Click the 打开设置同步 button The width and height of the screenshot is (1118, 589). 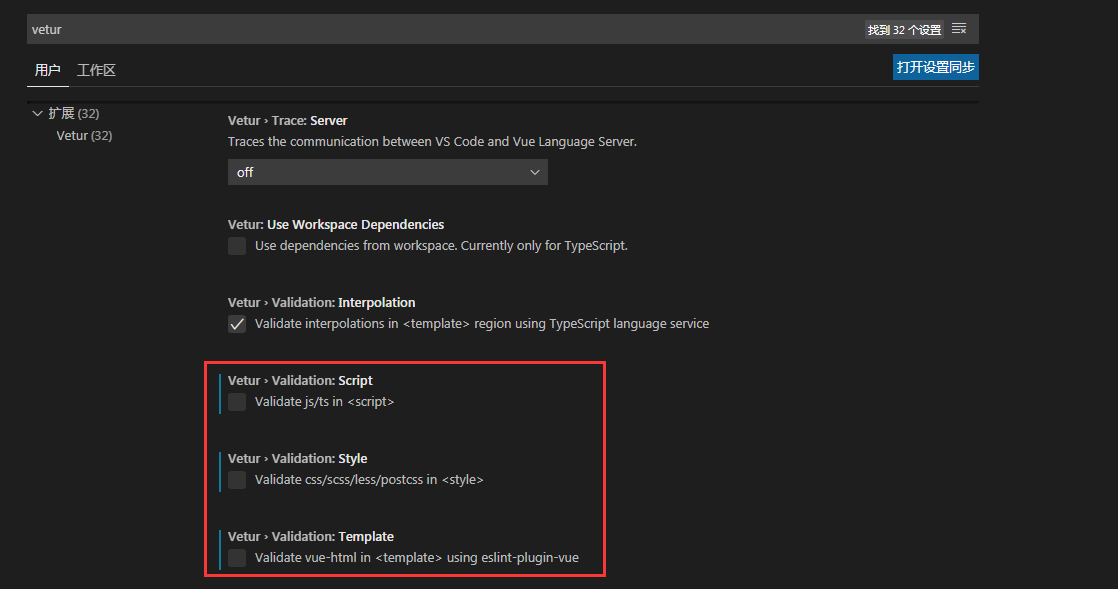(x=935, y=67)
